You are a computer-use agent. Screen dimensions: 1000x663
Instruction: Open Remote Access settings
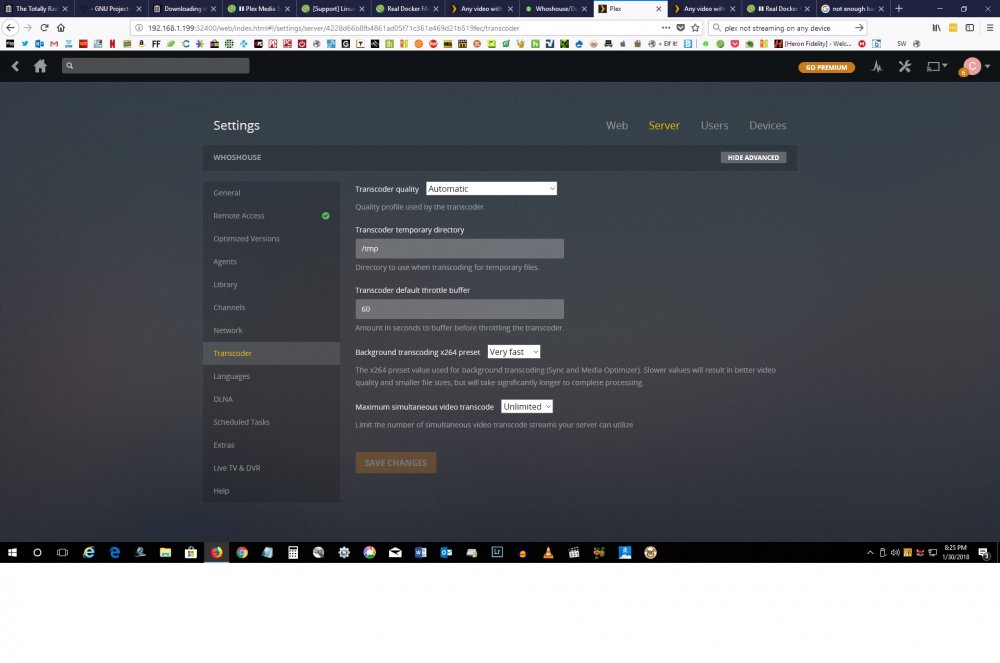click(271, 215)
